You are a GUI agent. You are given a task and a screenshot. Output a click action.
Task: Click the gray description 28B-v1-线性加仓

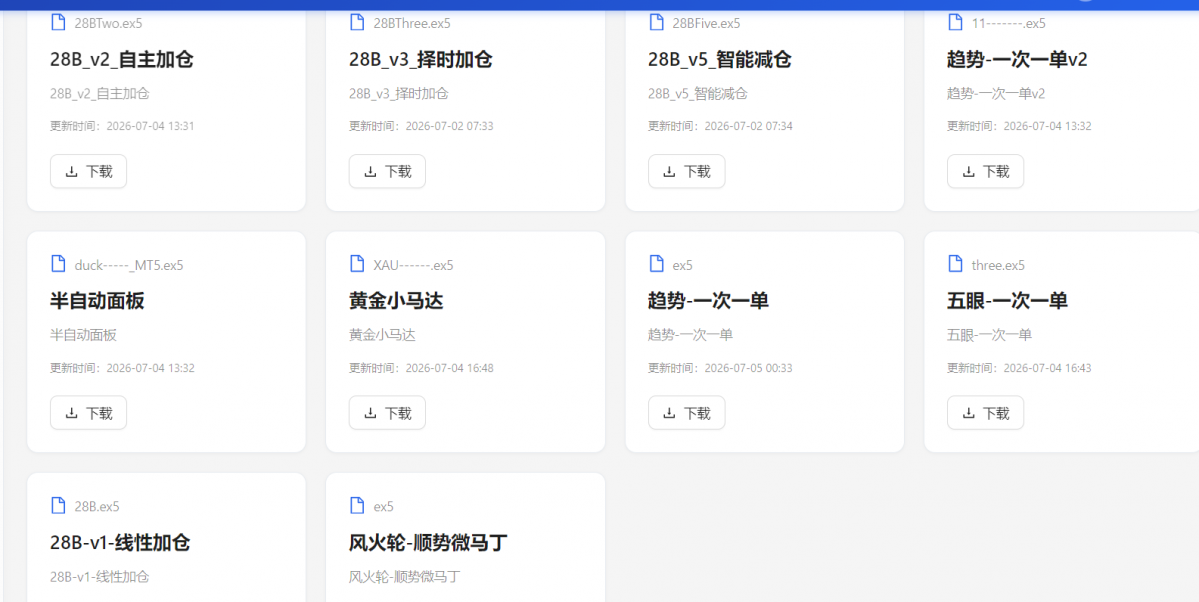(x=99, y=577)
